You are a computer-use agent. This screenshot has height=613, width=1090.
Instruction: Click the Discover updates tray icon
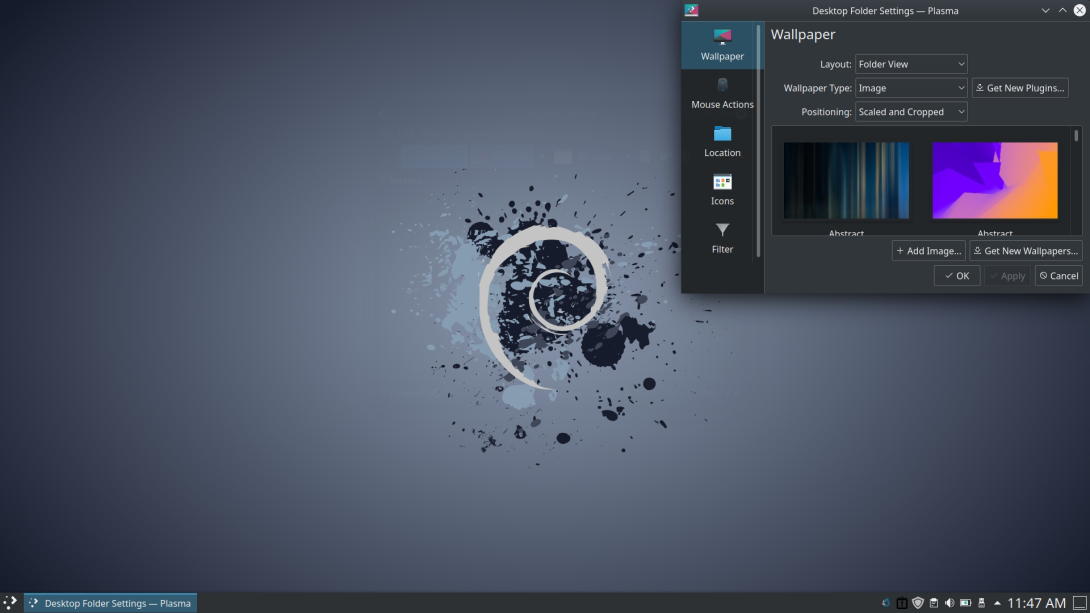click(886, 603)
